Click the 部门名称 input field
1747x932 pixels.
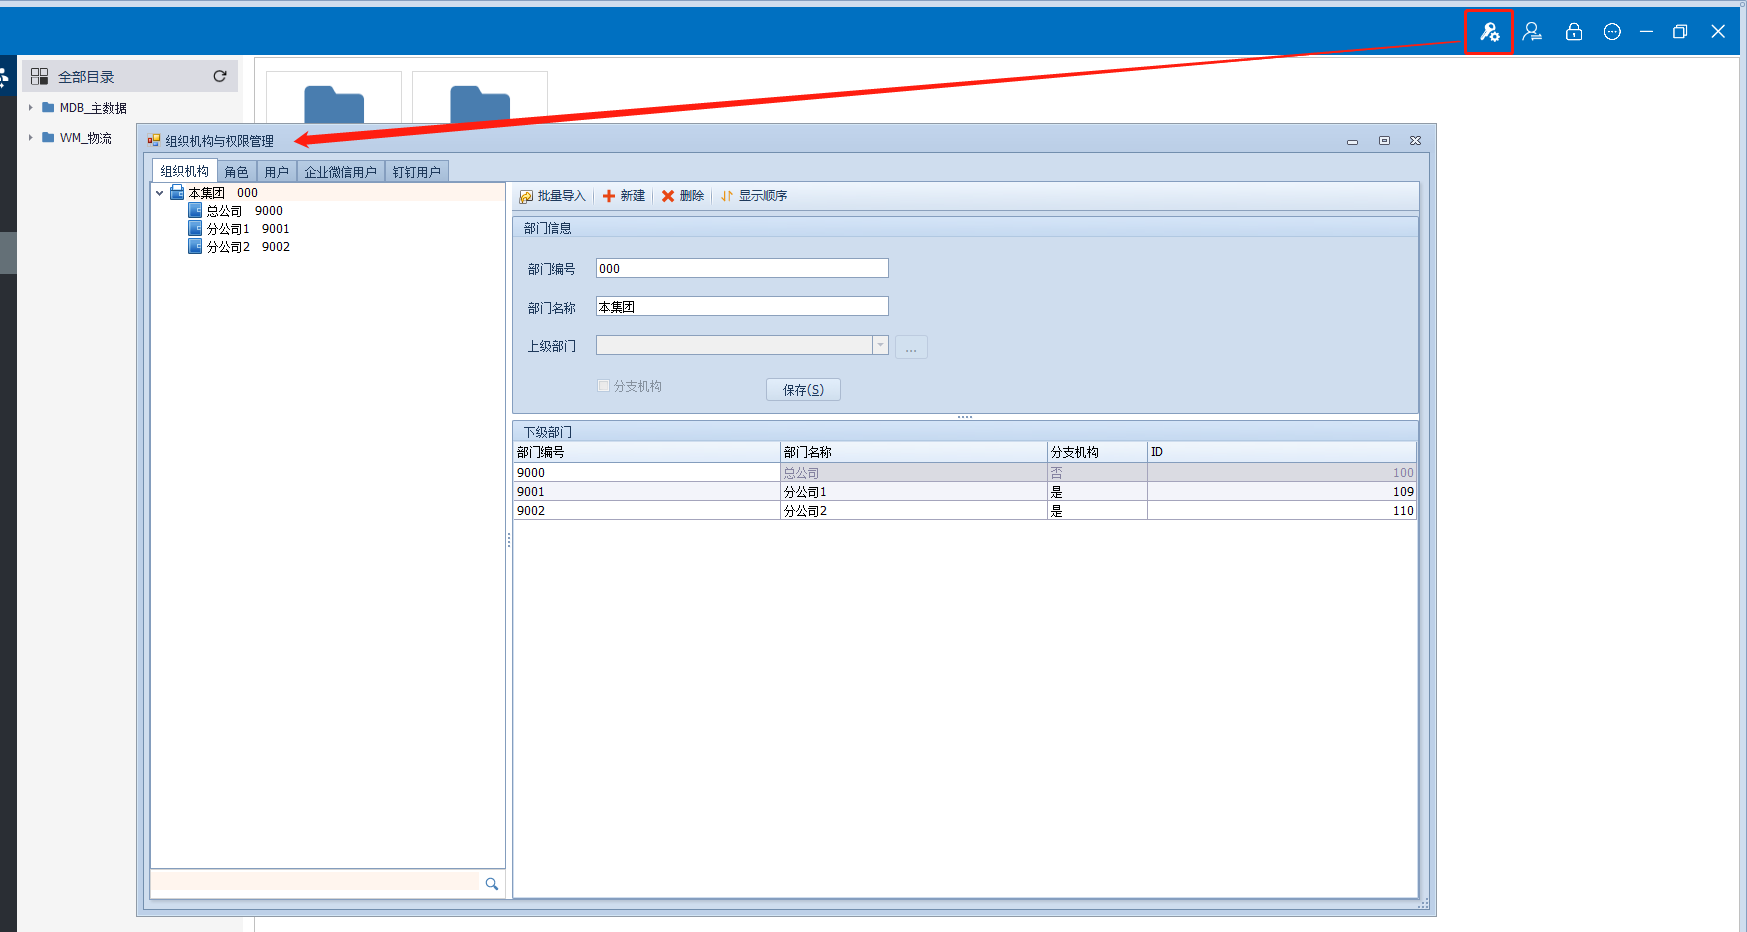[x=741, y=307]
